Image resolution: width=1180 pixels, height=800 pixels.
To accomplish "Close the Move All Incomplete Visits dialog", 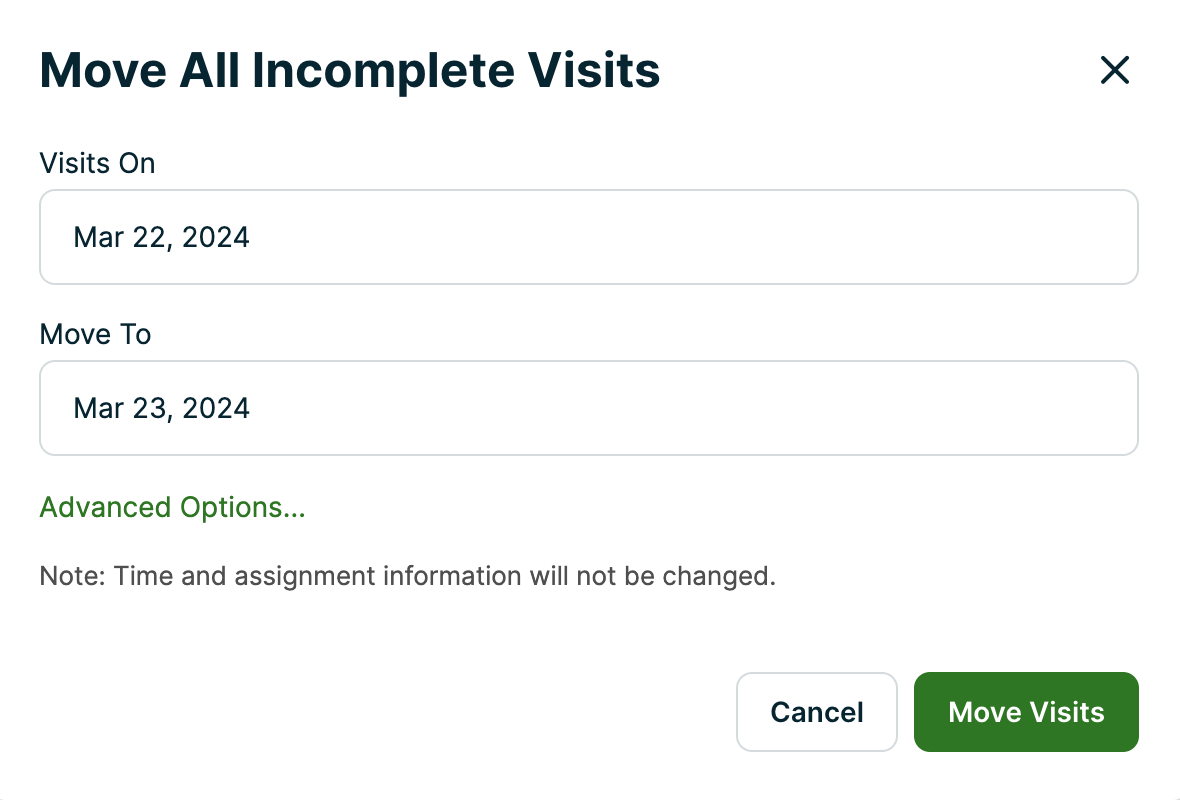I will coord(1114,70).
